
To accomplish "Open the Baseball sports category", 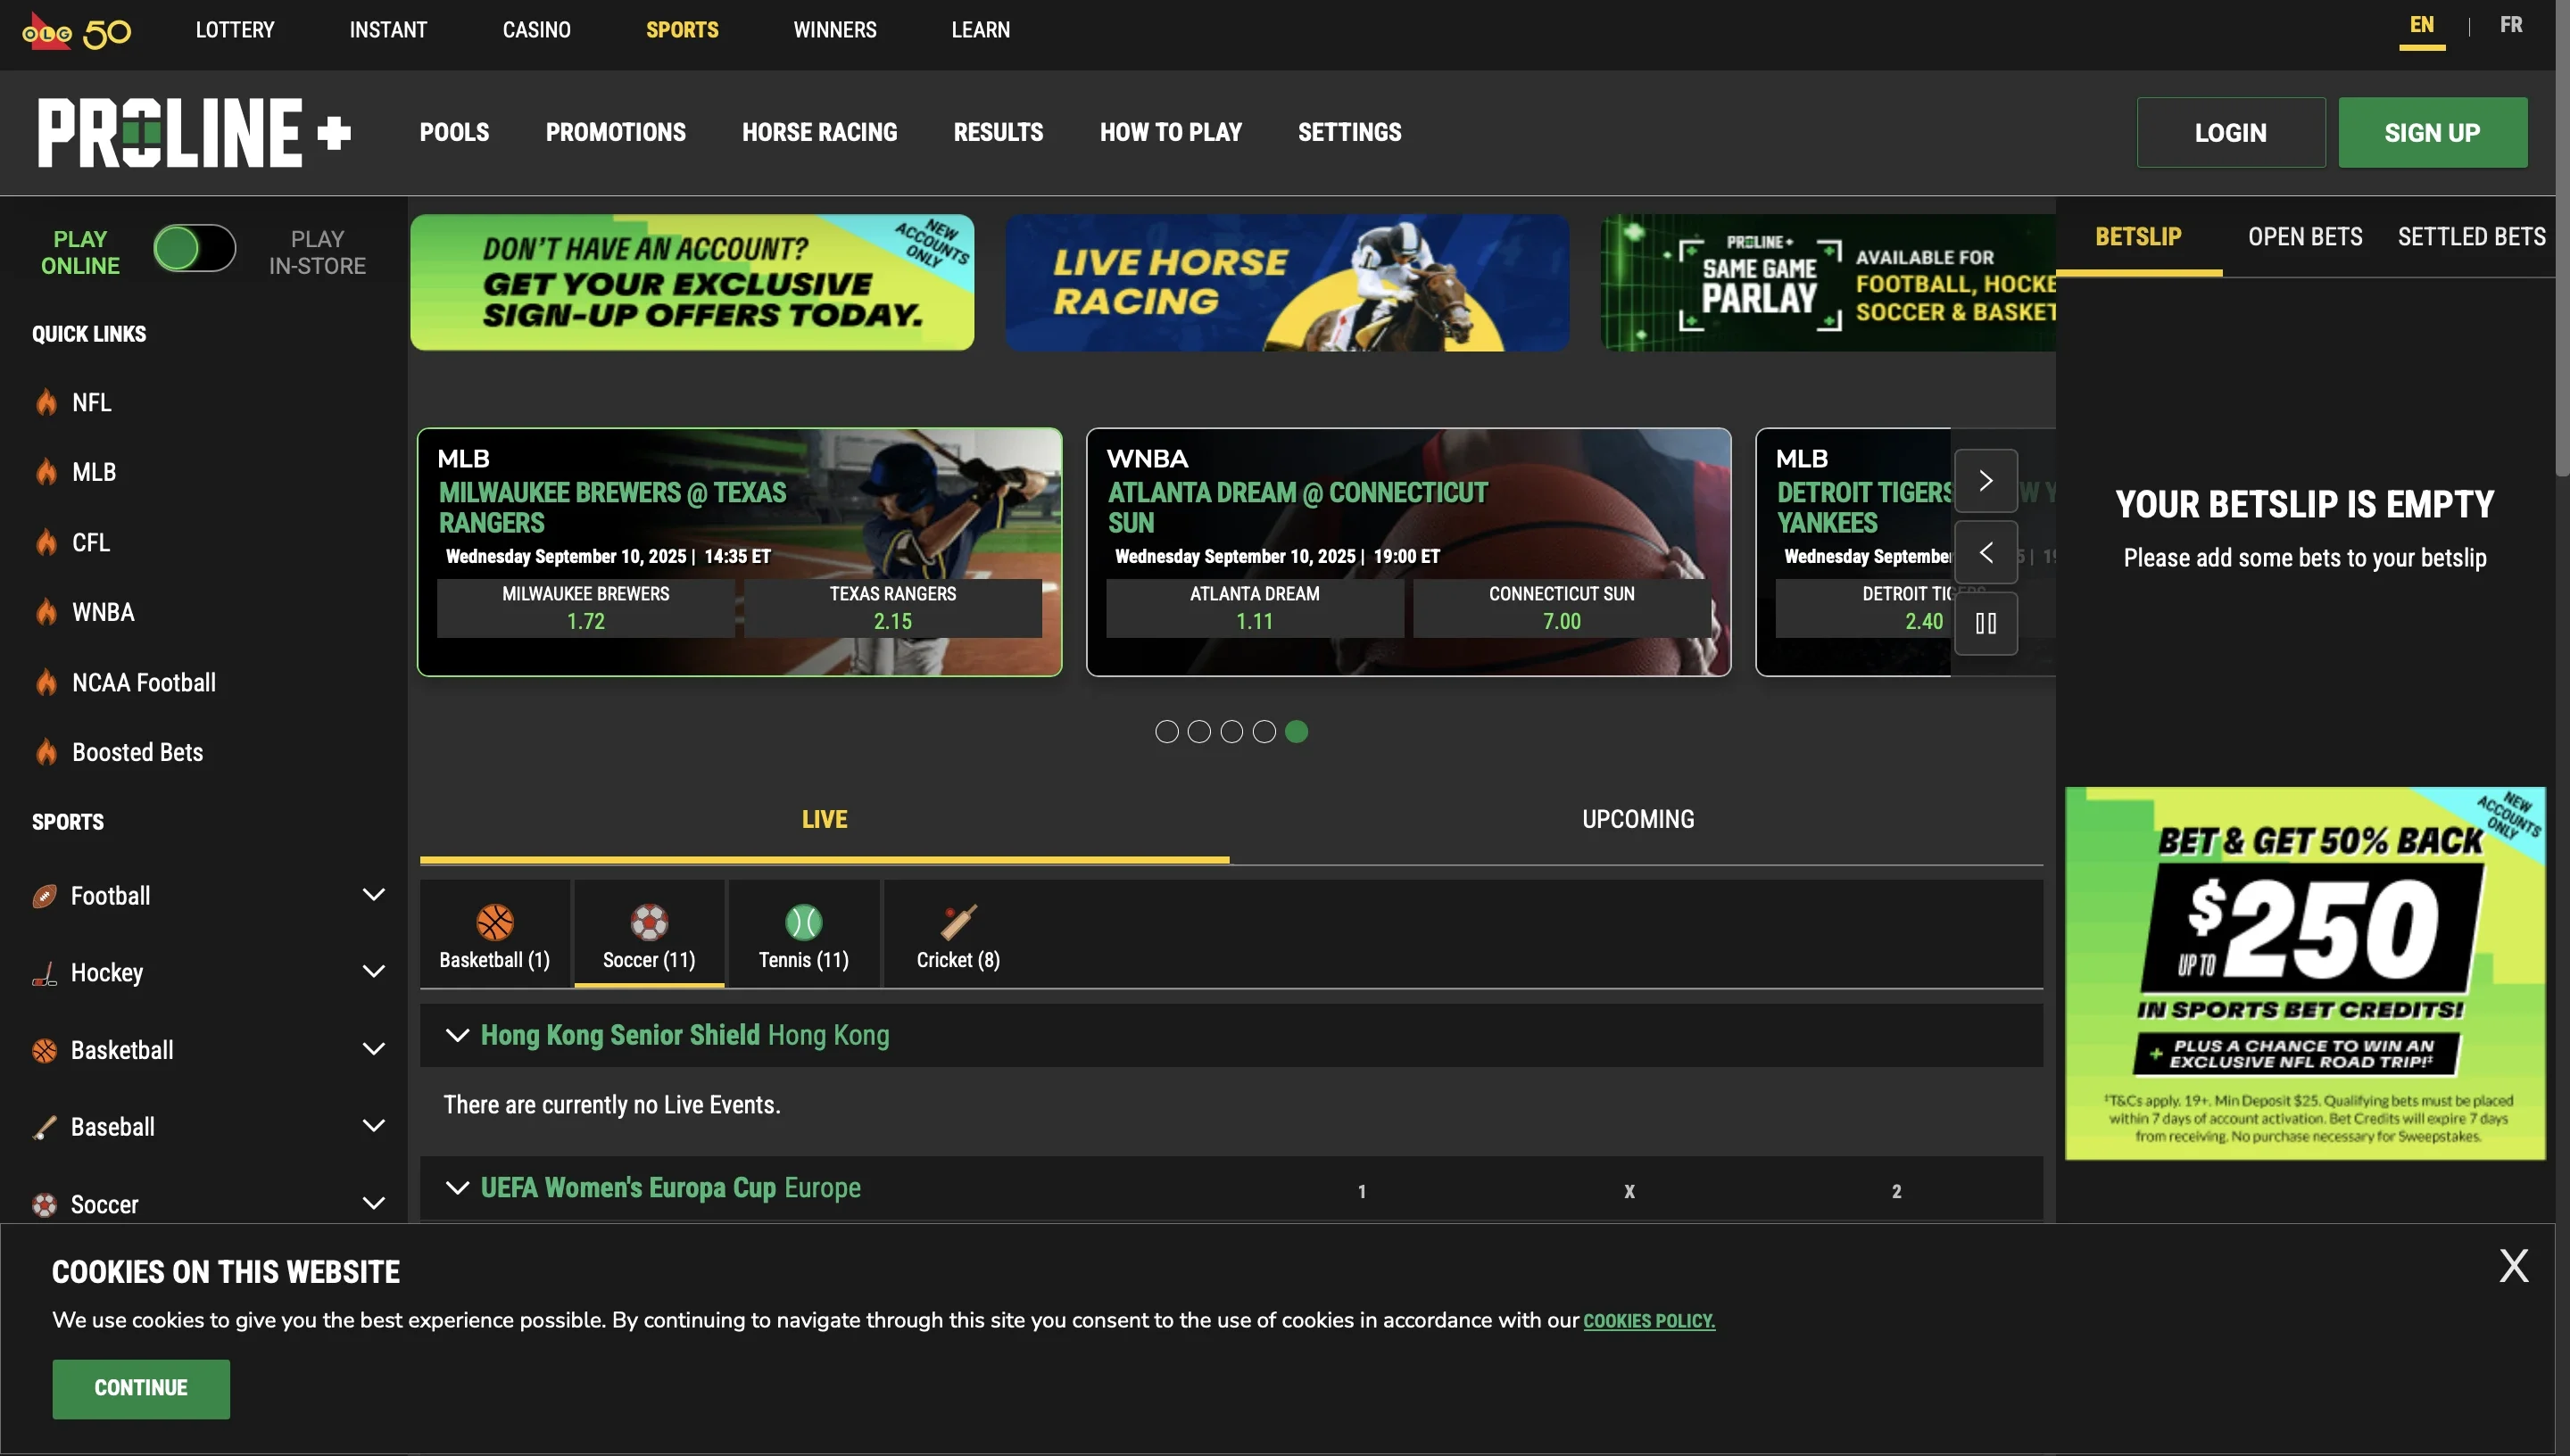I will tap(113, 1126).
